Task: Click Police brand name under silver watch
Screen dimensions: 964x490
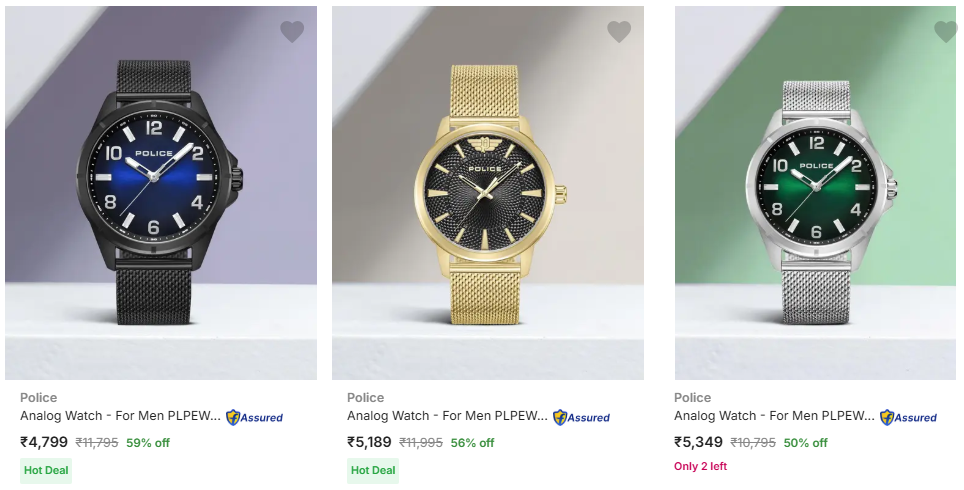Action: 693,397
